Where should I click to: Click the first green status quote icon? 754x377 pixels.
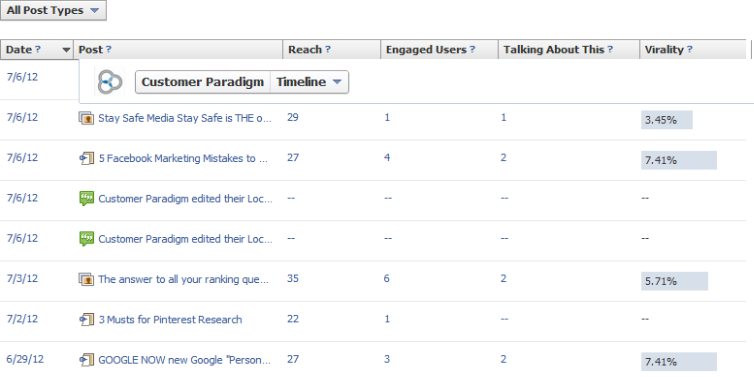pos(86,199)
